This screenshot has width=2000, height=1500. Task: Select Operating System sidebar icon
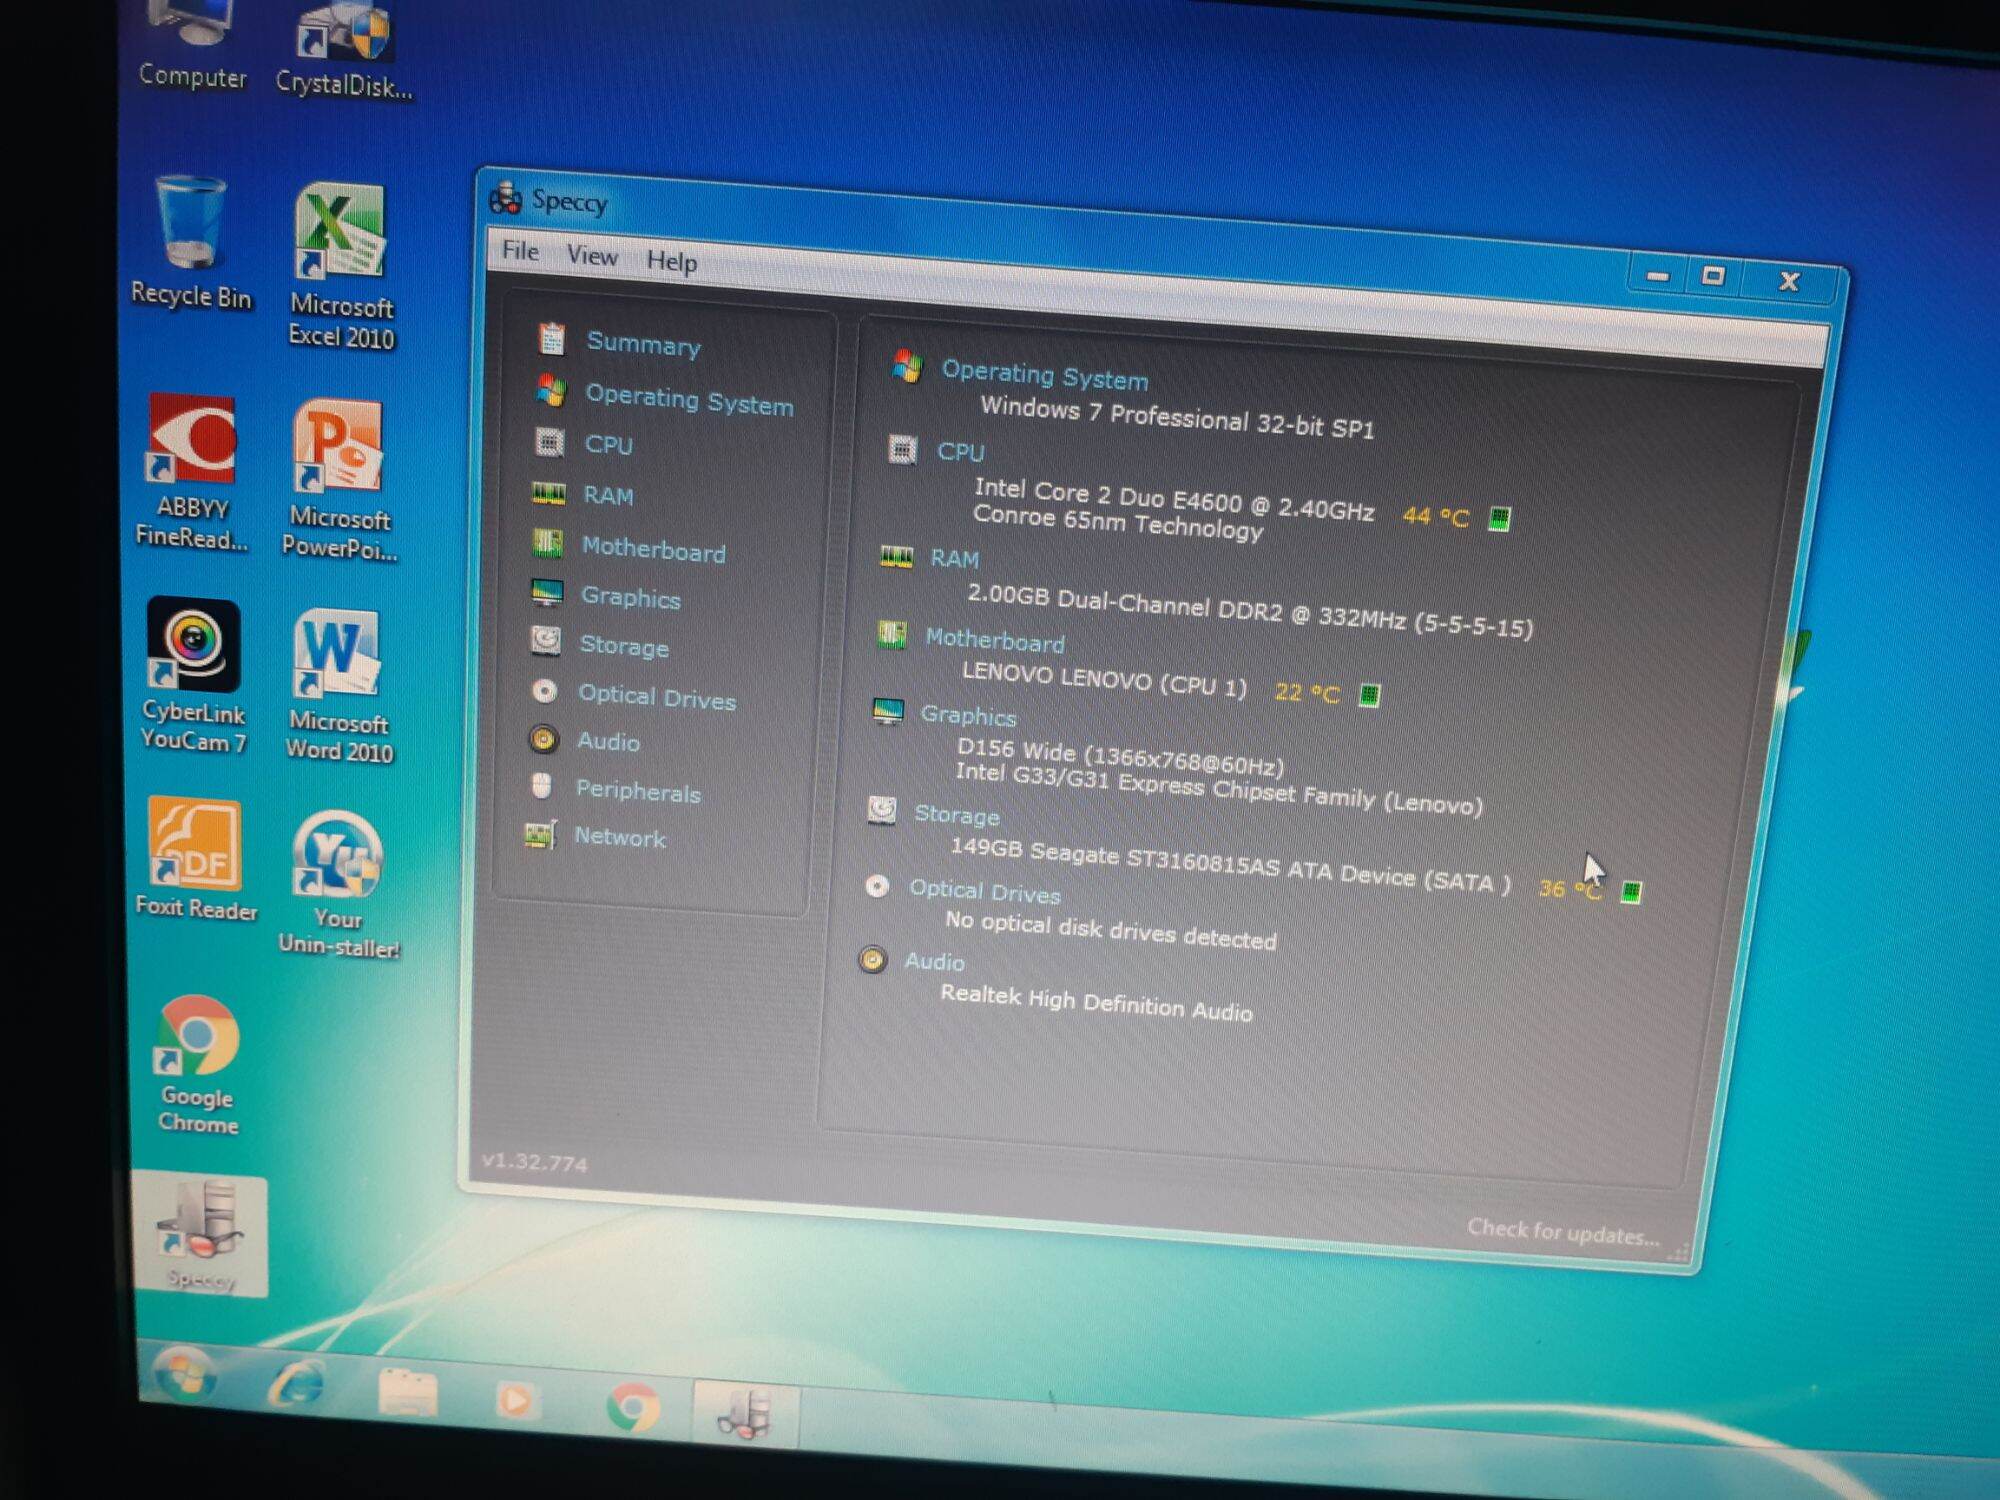tap(550, 390)
